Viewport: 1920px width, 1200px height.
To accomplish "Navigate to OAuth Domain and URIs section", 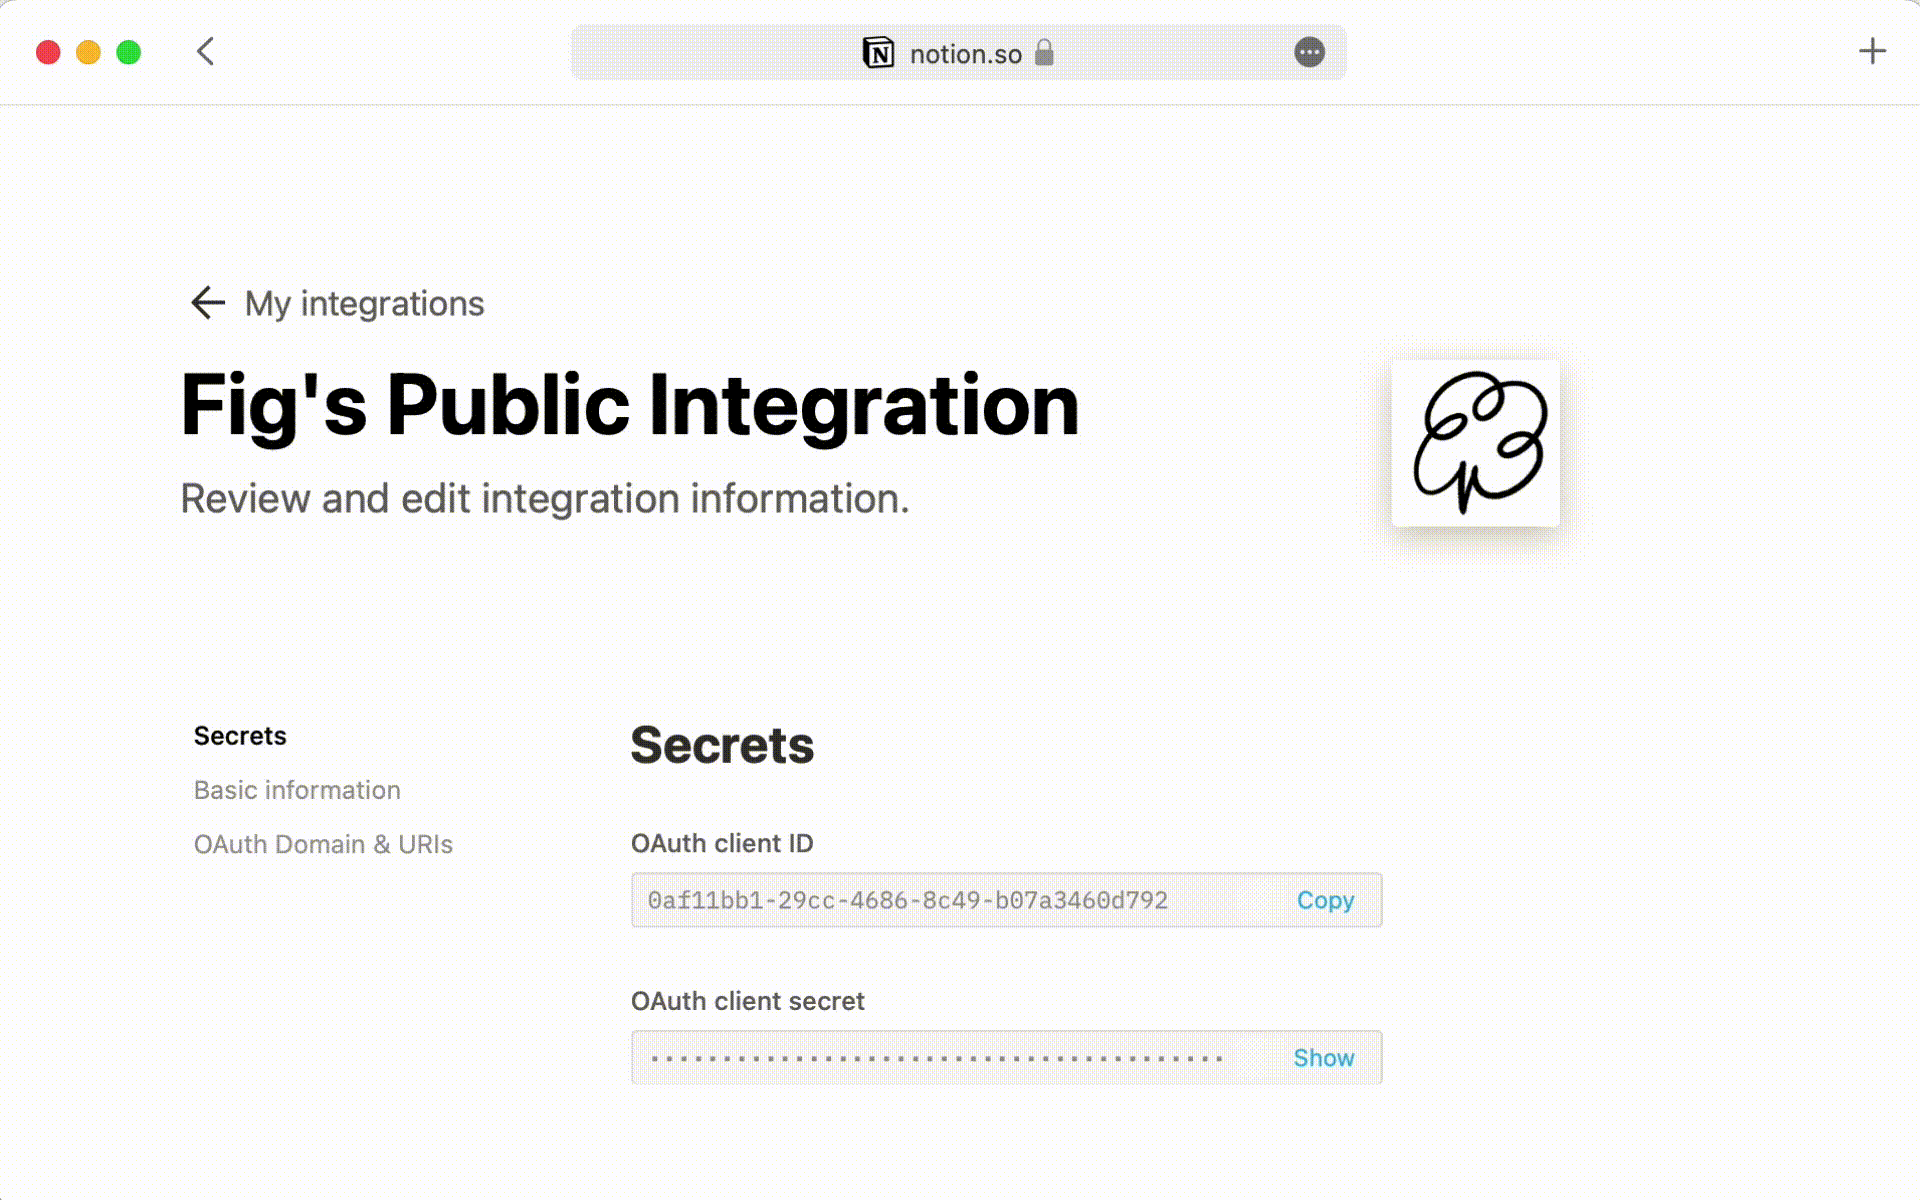I will [323, 843].
